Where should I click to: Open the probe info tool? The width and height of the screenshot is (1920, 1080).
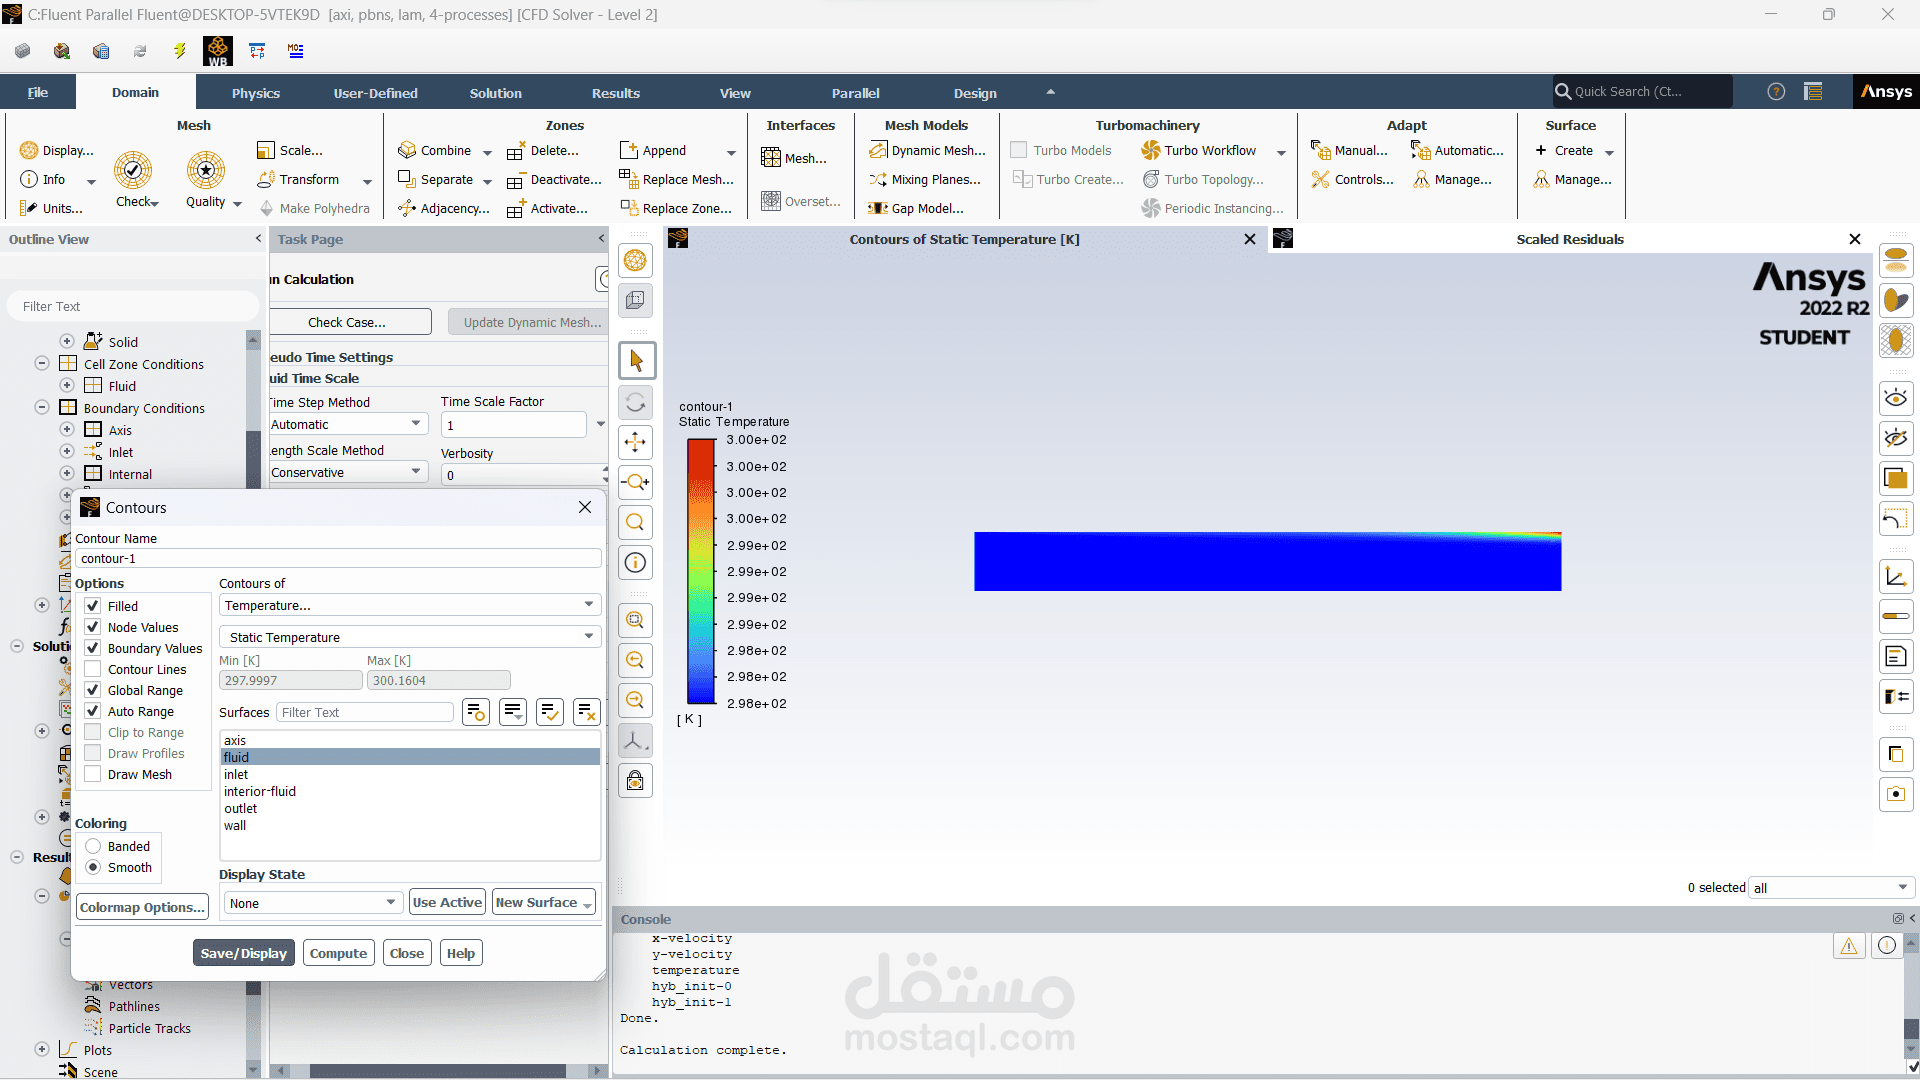coord(635,563)
